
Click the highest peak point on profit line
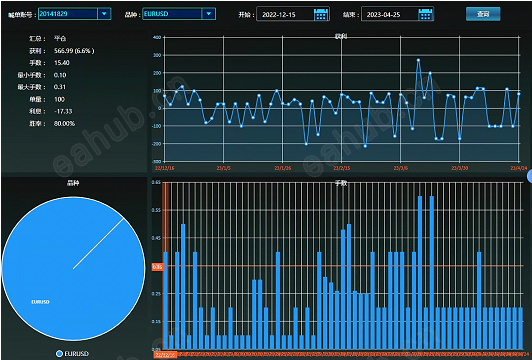click(x=418, y=60)
